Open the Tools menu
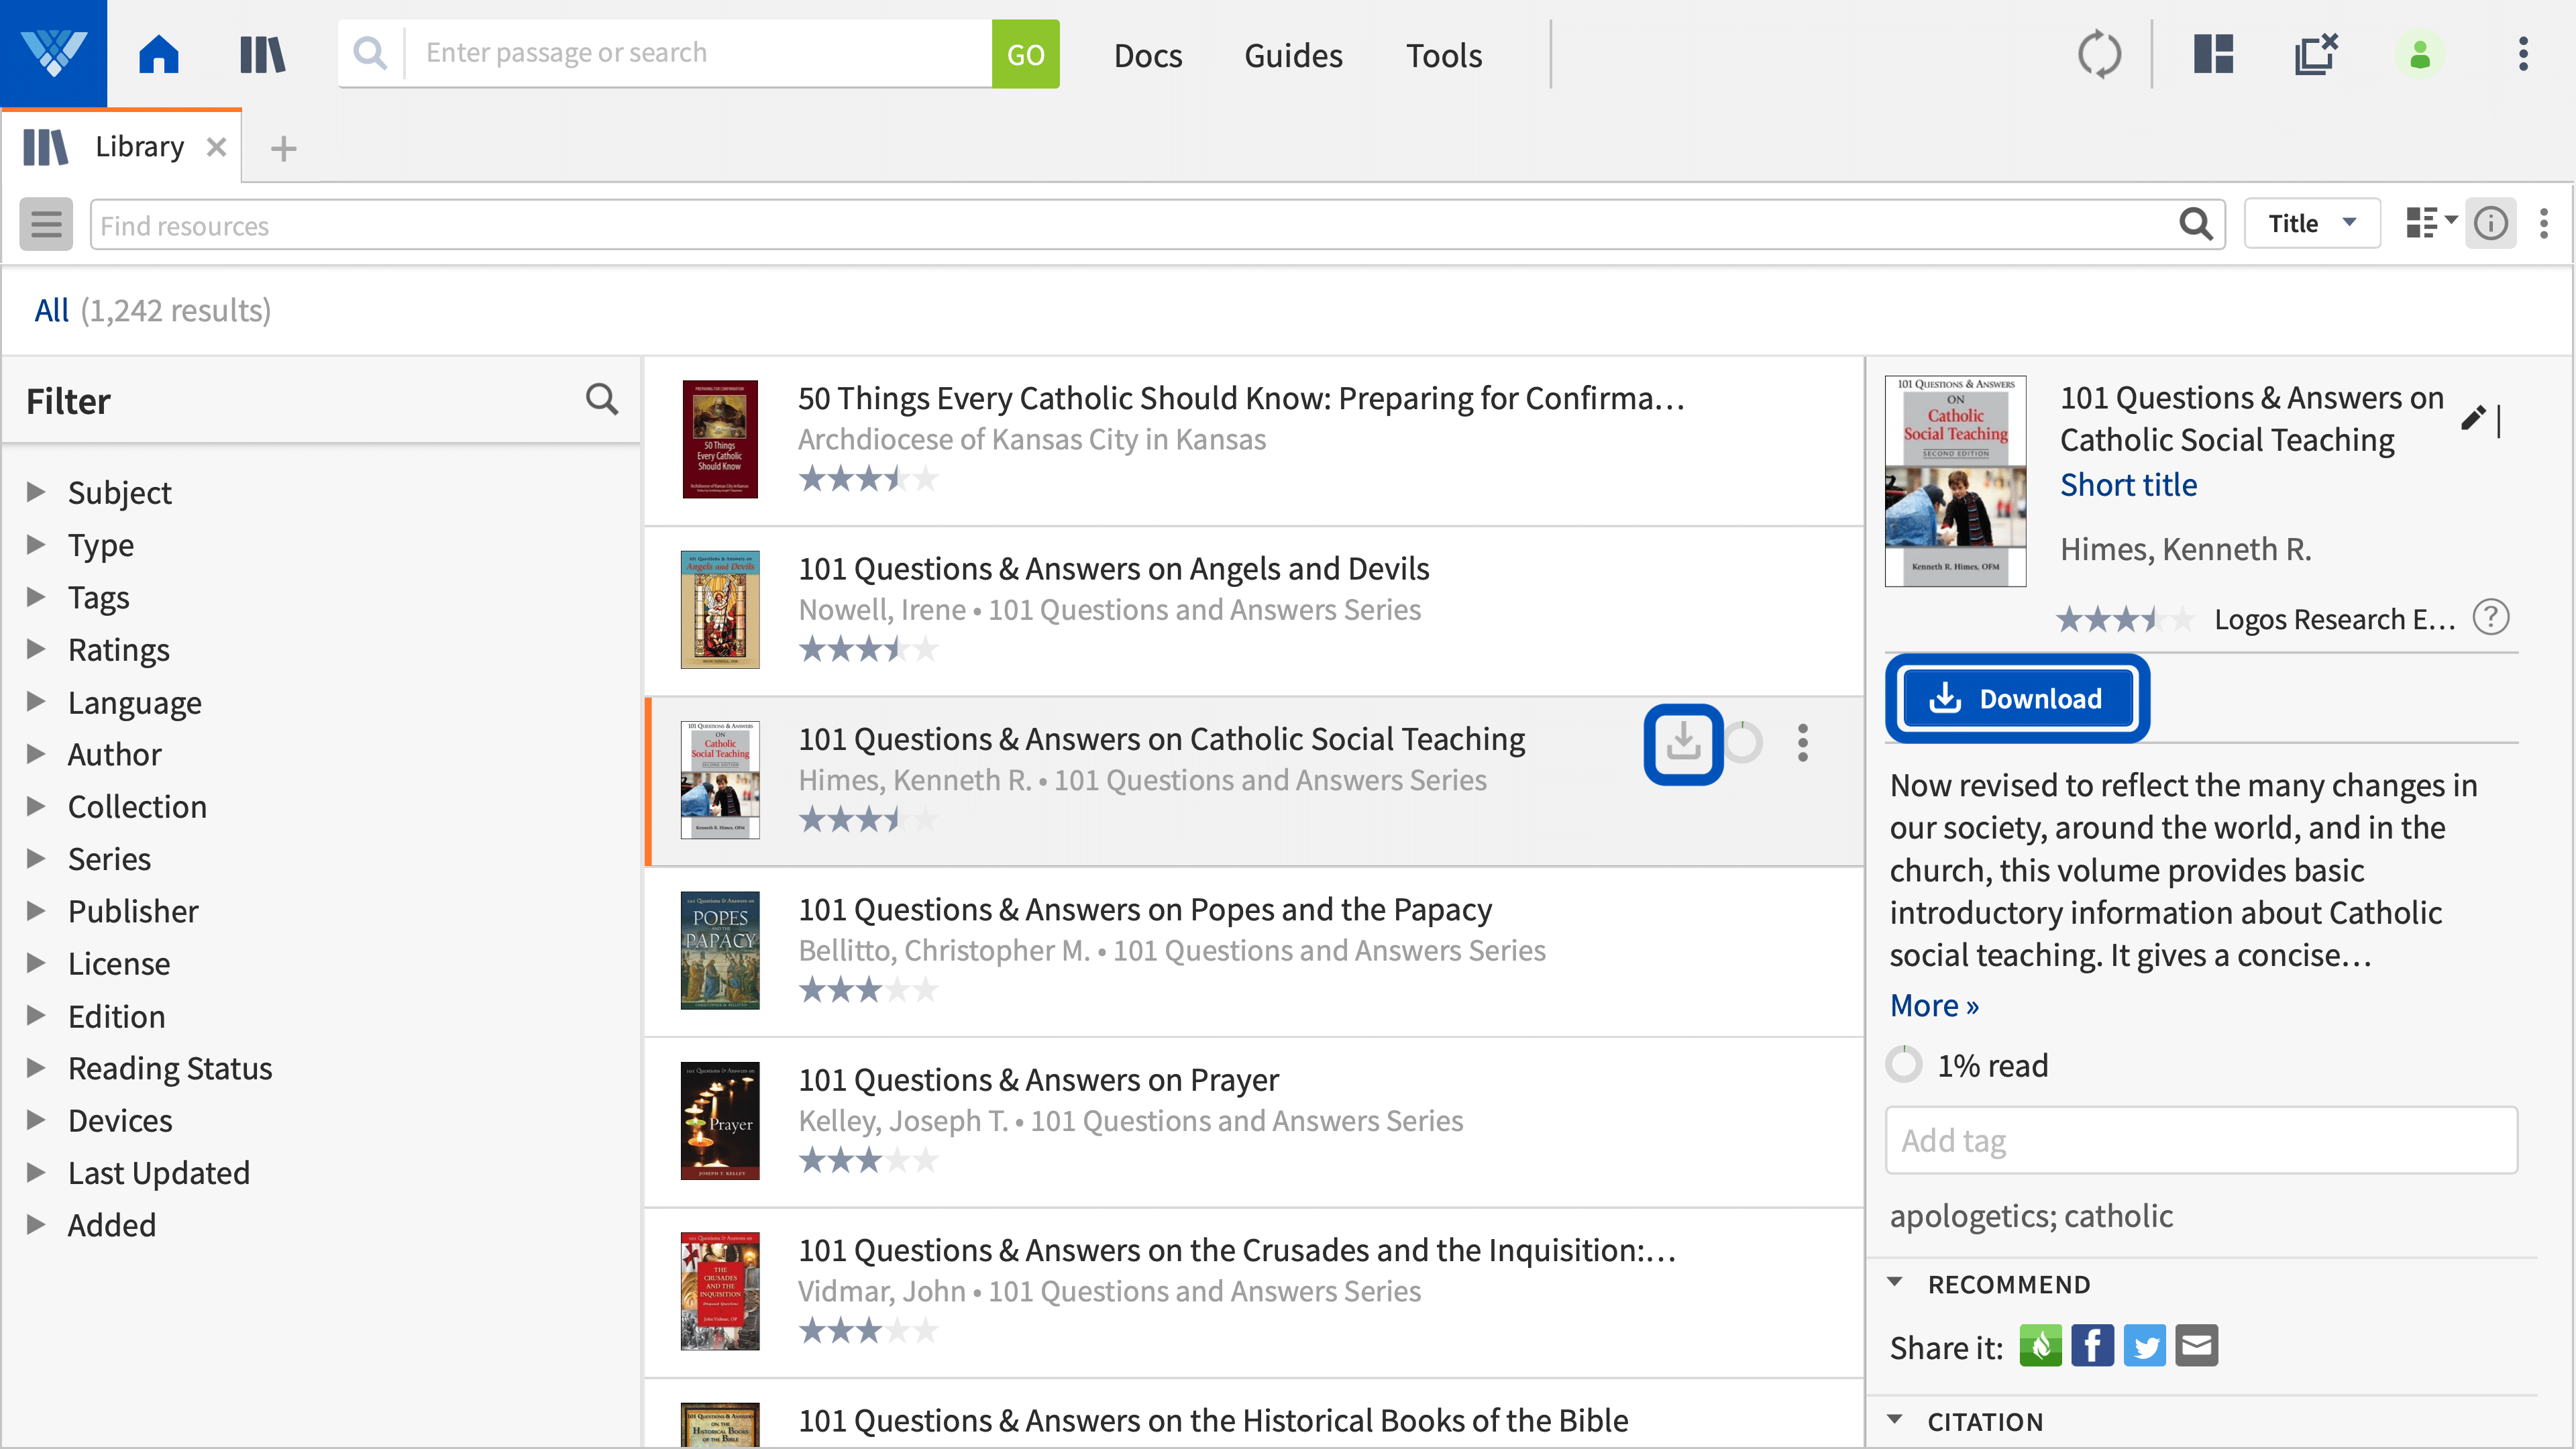Screen dimensions: 2576x1449 point(1444,55)
